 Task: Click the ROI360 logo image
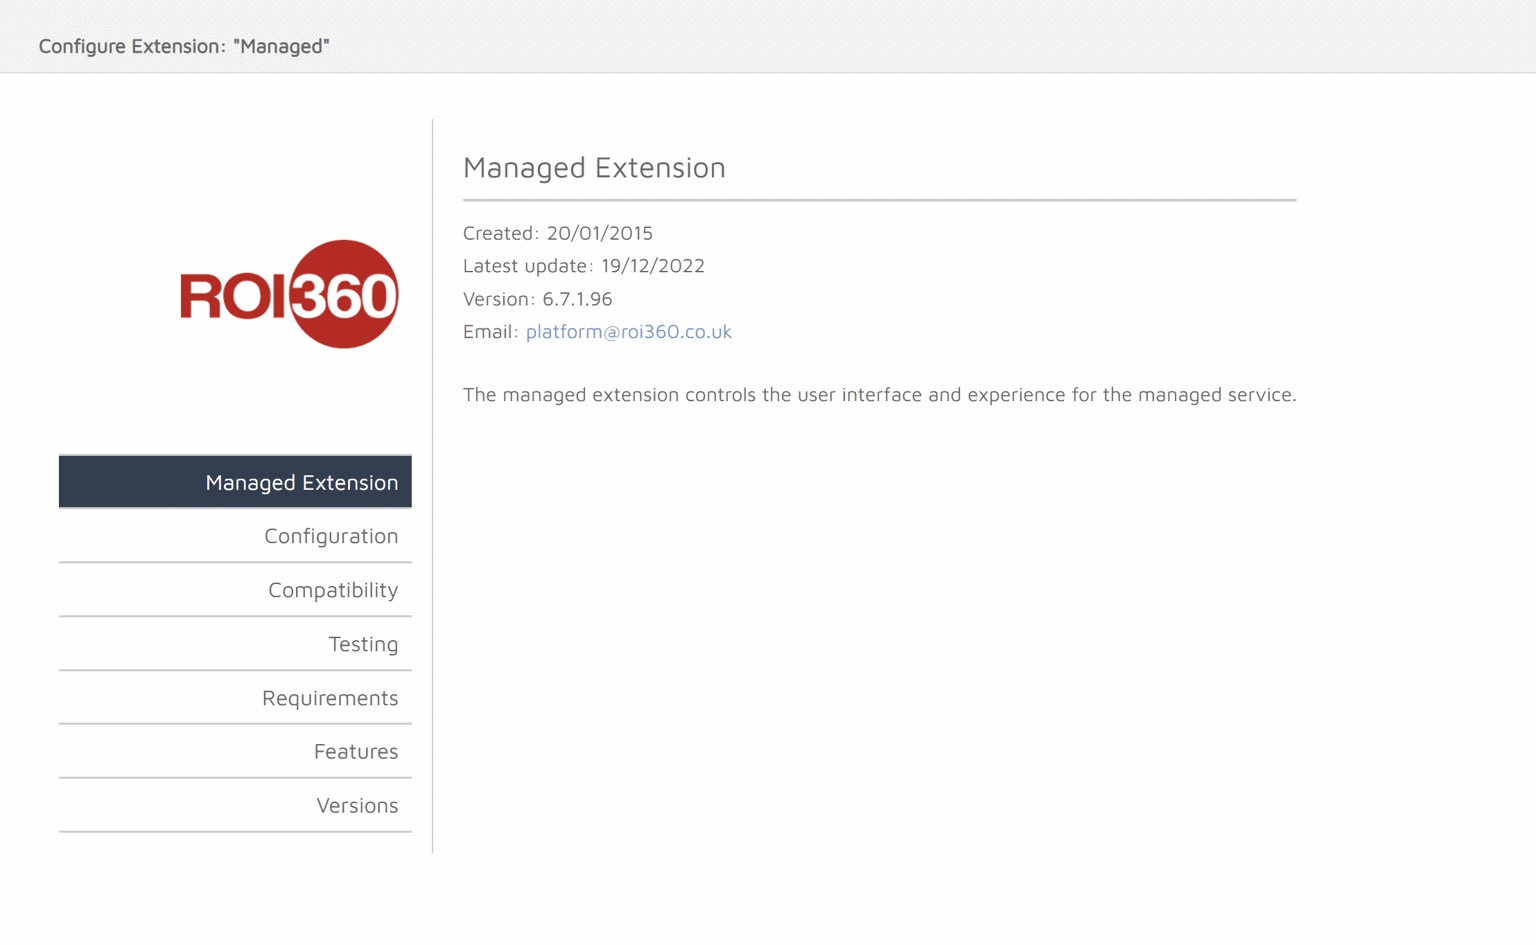(289, 294)
